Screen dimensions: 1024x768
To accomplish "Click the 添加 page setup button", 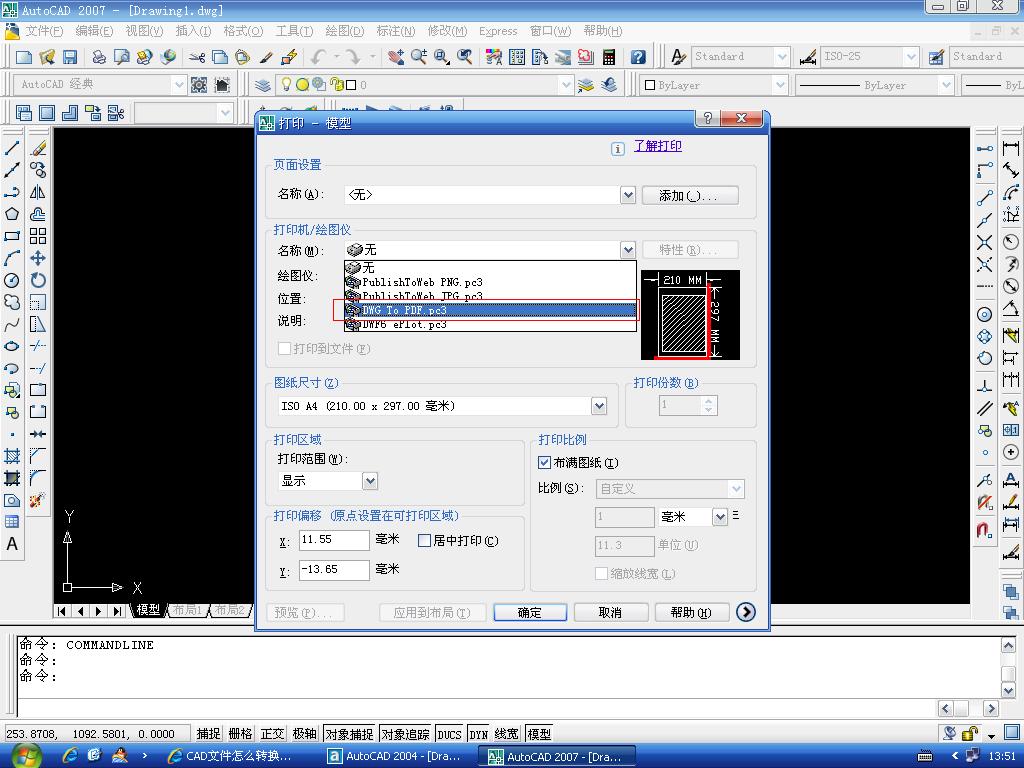I will coord(690,195).
